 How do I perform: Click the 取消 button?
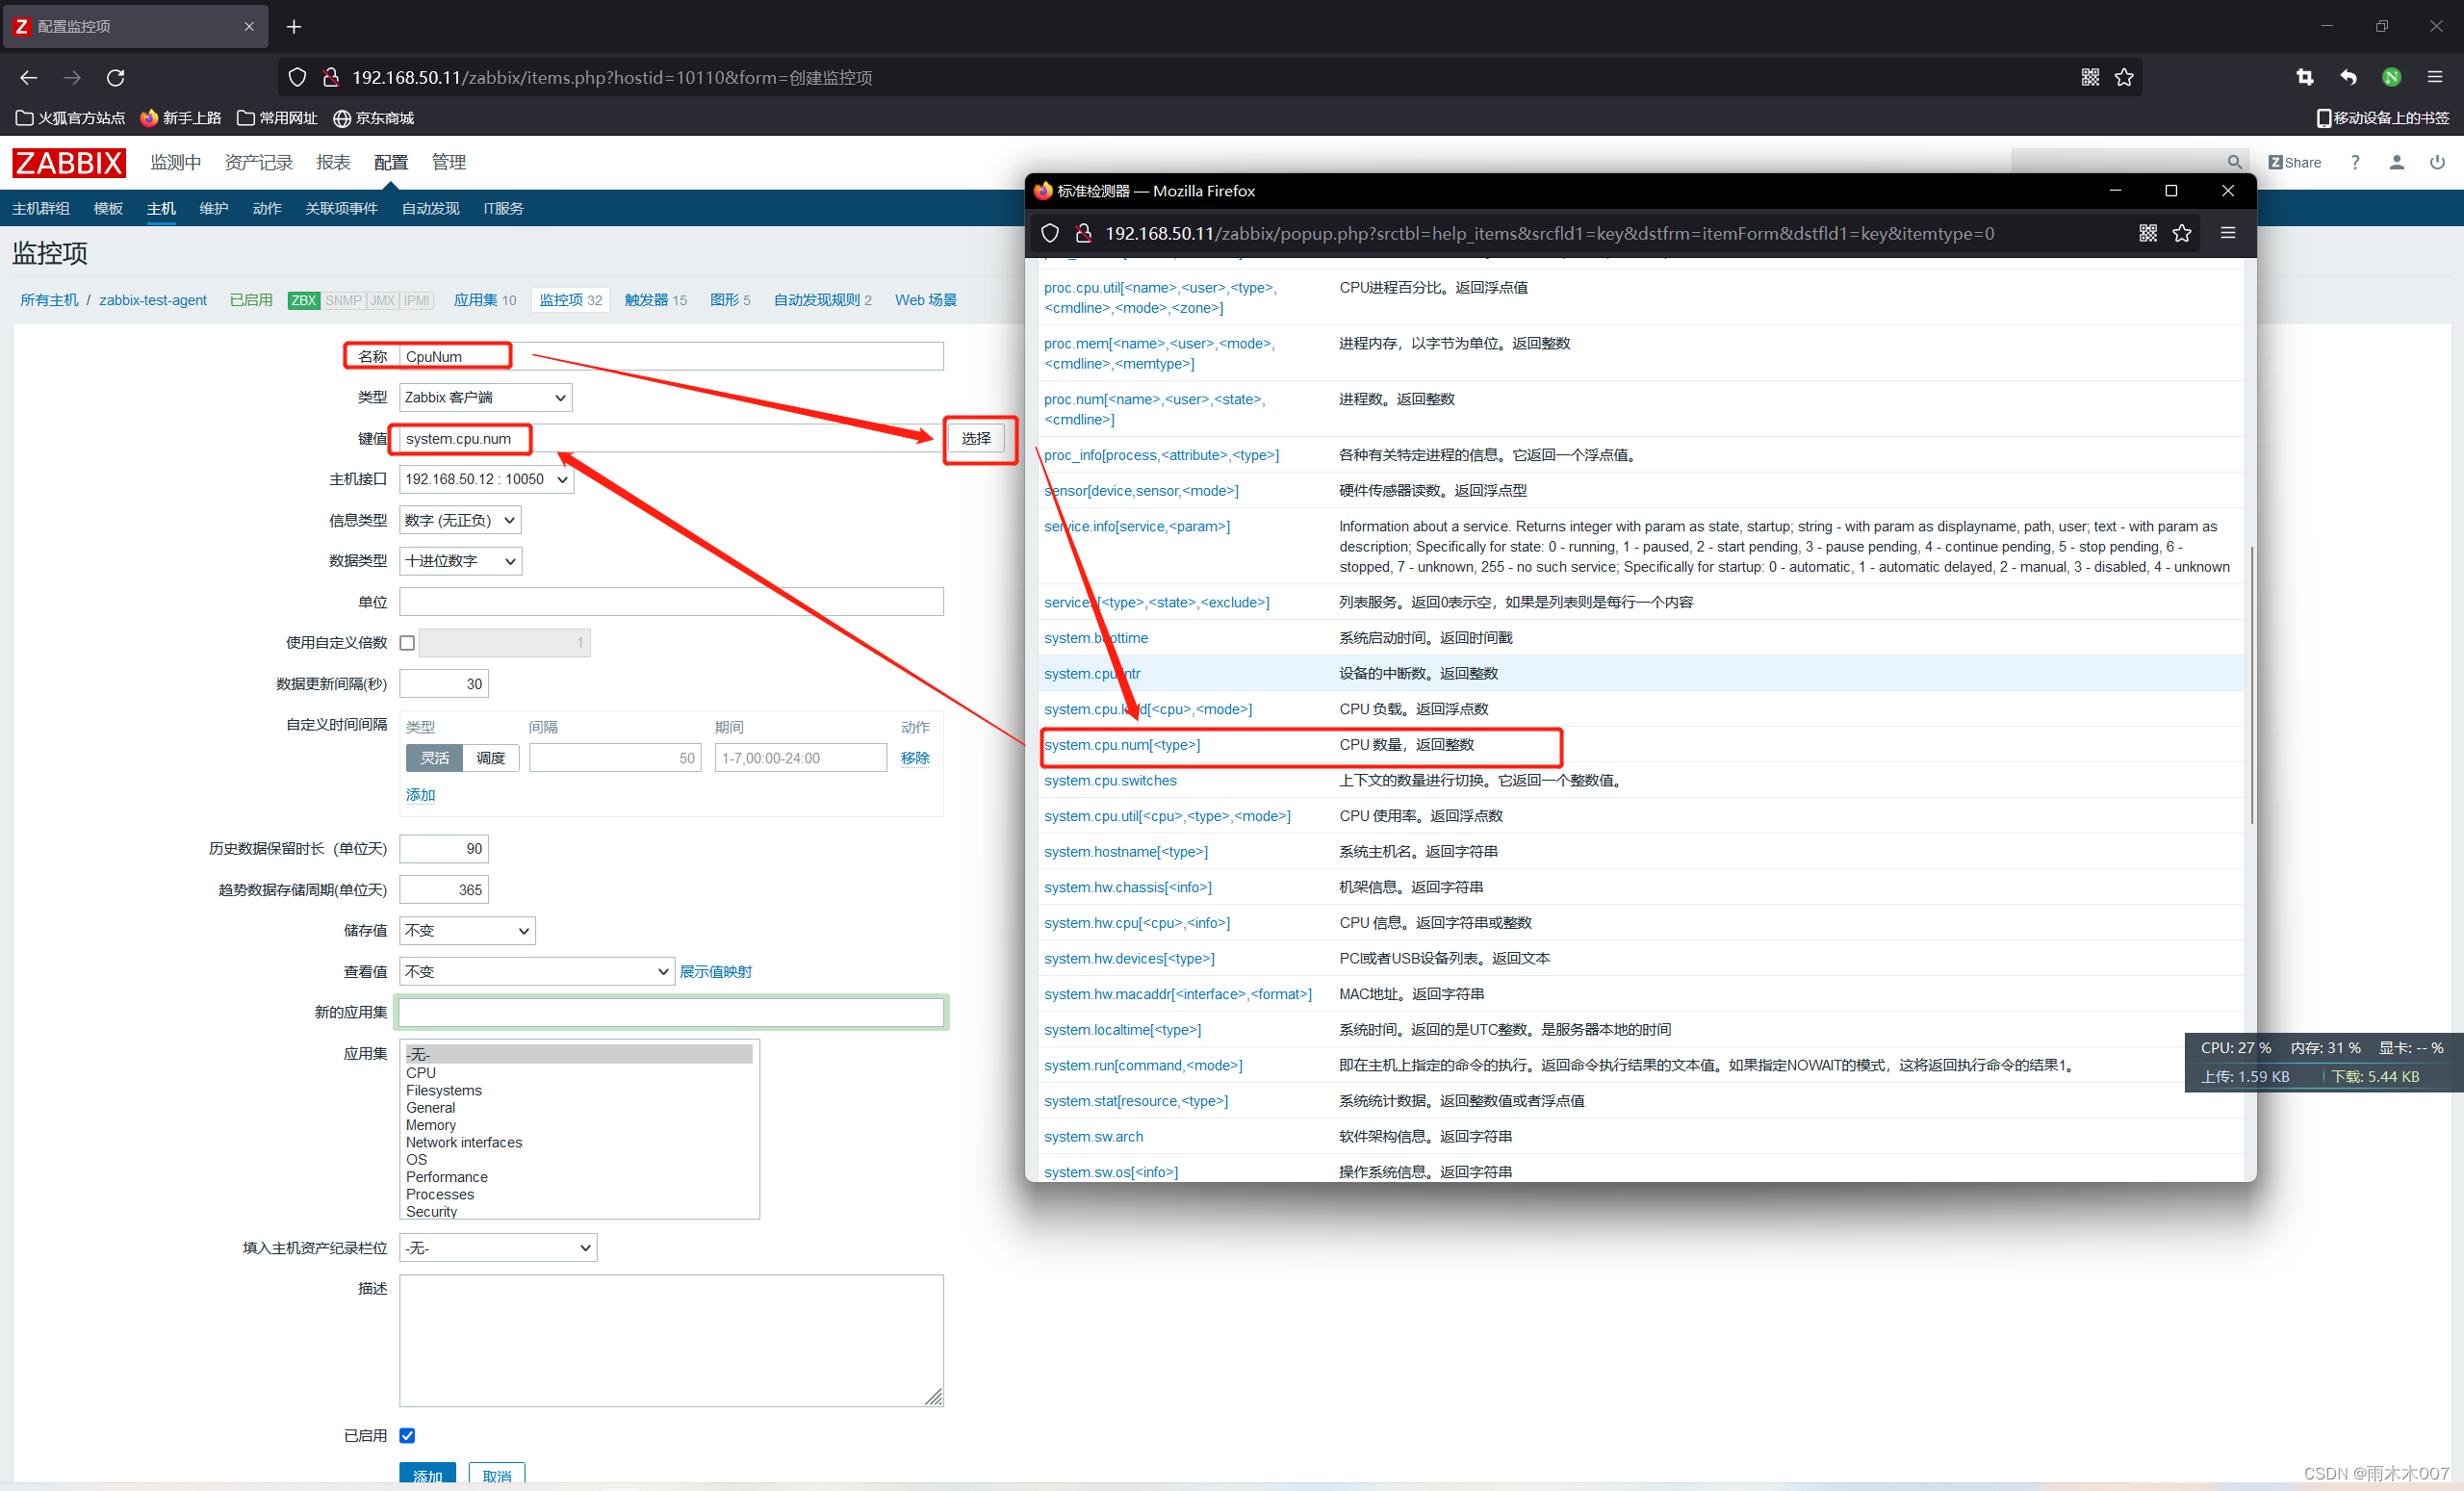(x=496, y=1475)
